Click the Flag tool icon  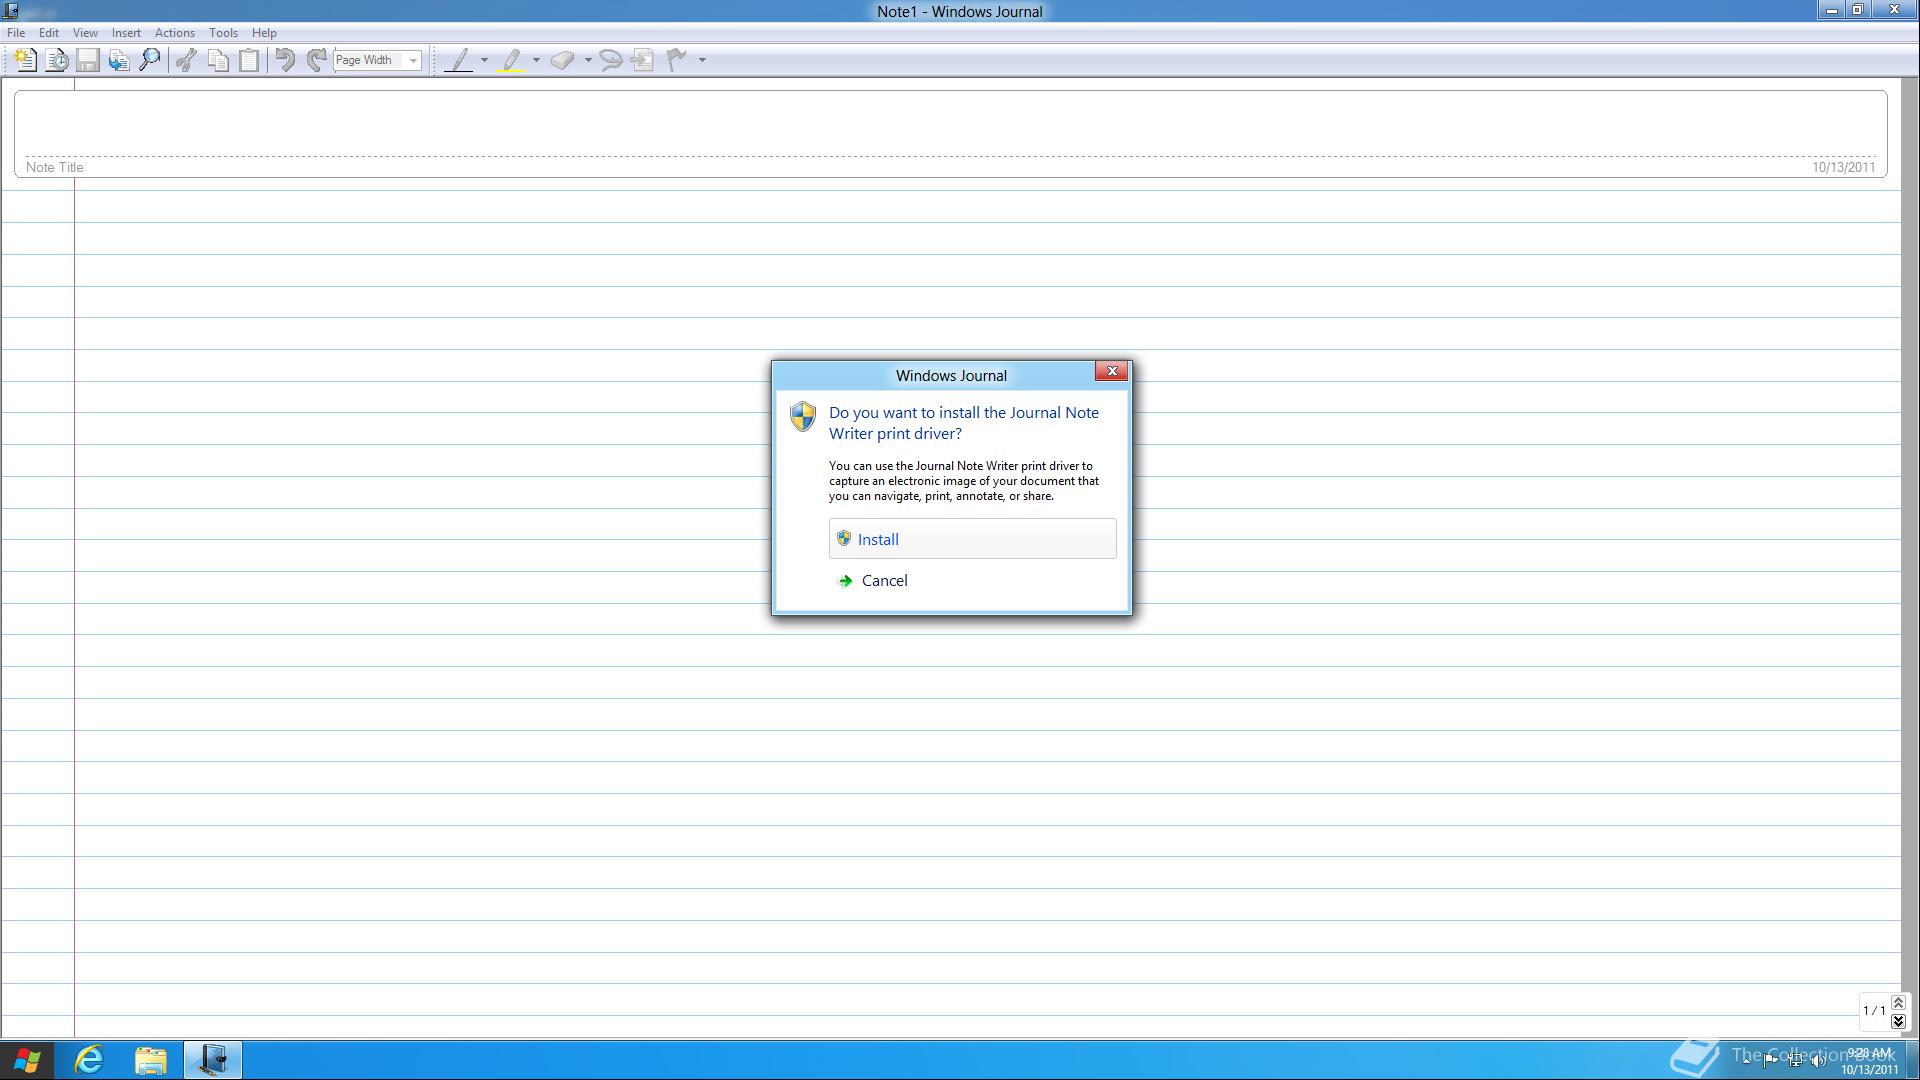(677, 60)
